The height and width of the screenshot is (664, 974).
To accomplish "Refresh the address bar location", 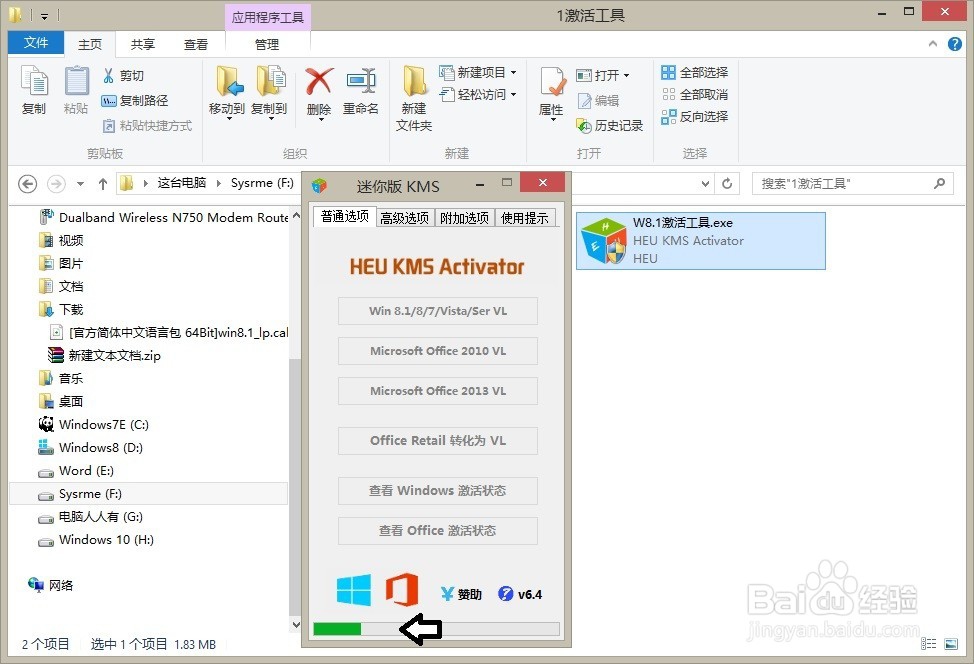I will point(727,184).
